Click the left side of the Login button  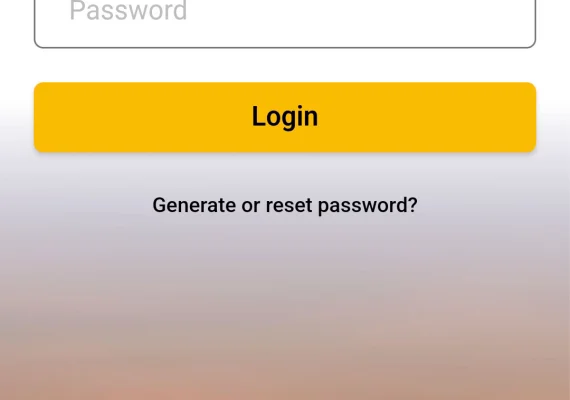click(109, 117)
